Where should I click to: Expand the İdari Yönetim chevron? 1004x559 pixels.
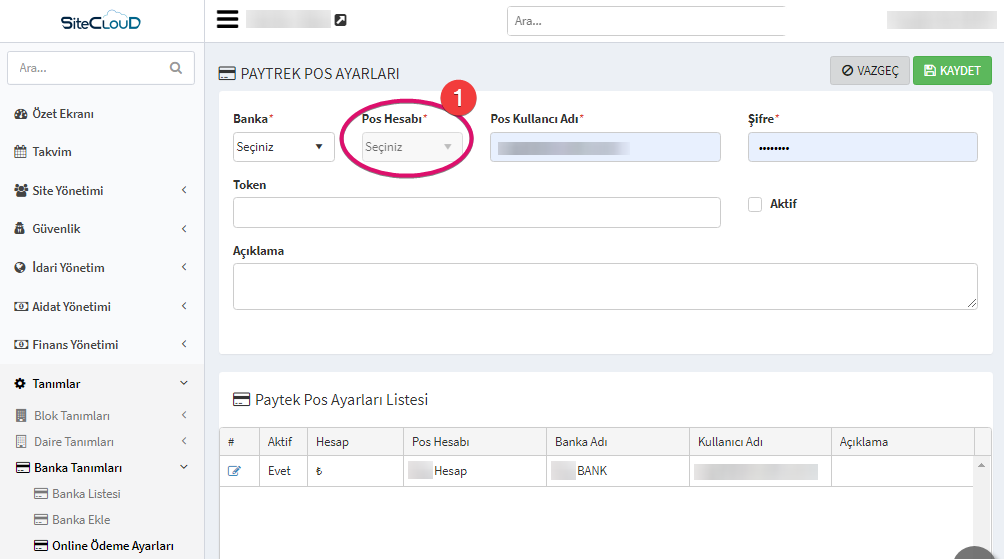click(x=184, y=267)
